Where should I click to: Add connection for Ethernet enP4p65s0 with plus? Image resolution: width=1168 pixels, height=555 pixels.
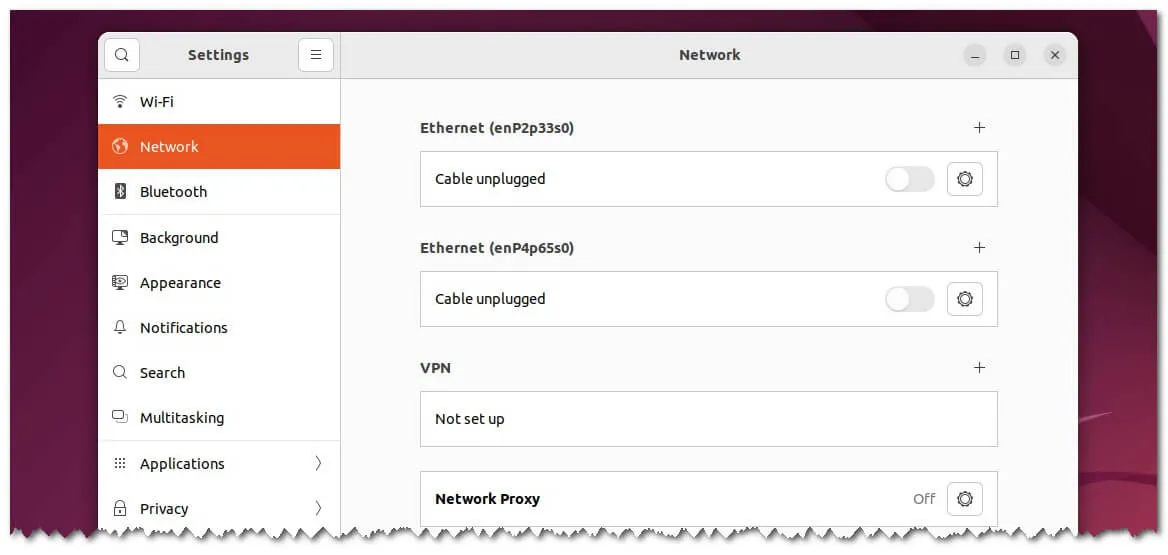pyautogui.click(x=979, y=248)
